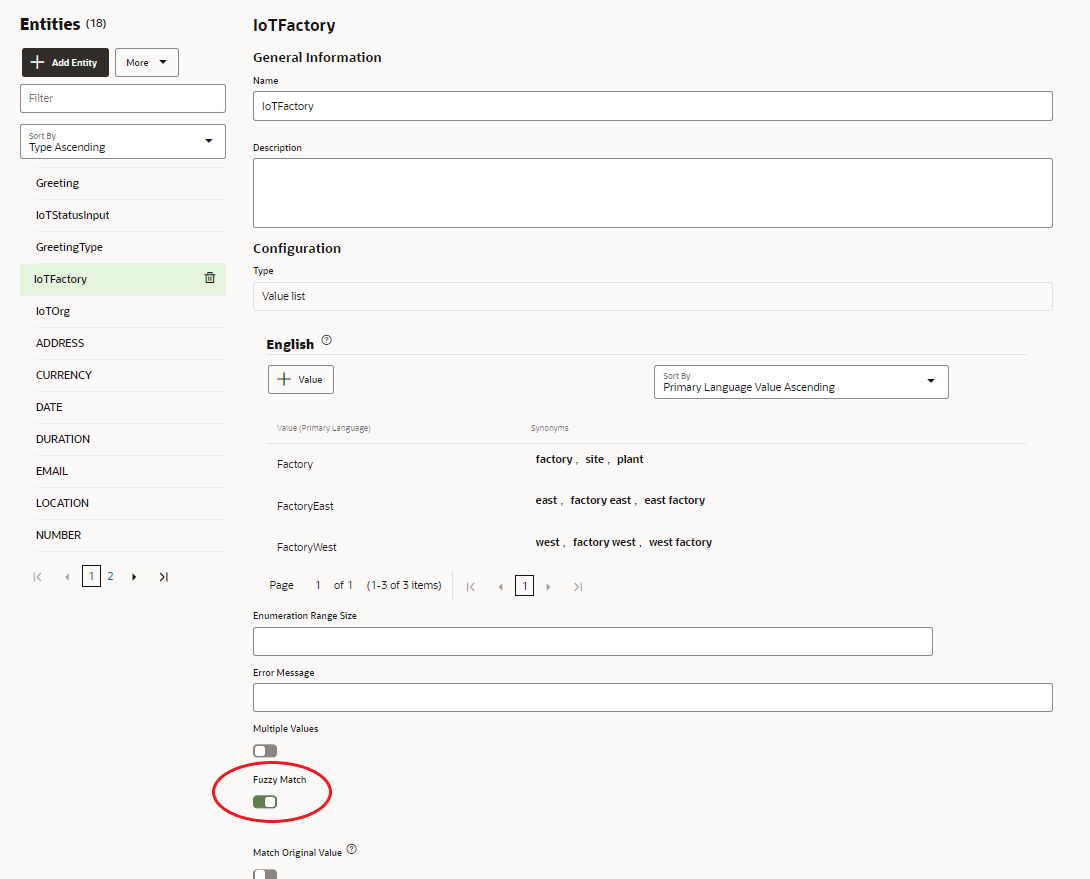Jump to first page of value list
Image resolution: width=1090 pixels, height=879 pixels.
click(x=470, y=586)
